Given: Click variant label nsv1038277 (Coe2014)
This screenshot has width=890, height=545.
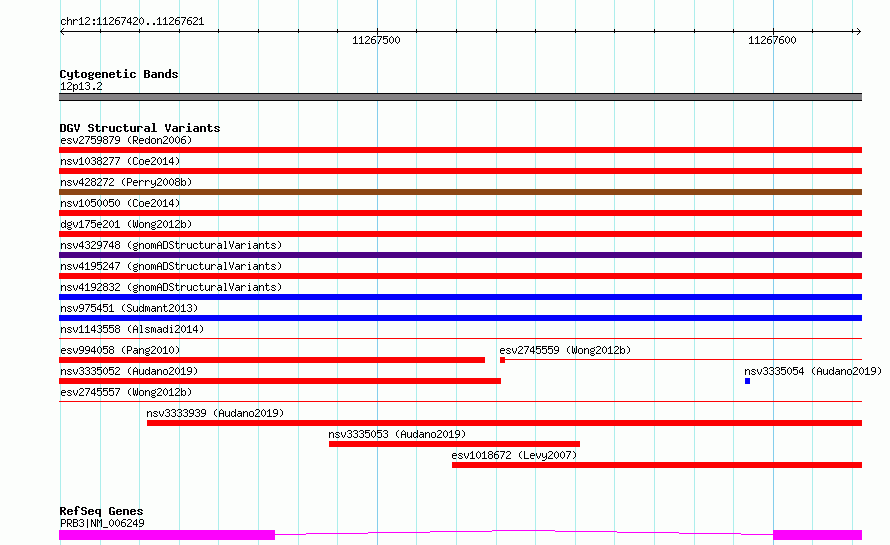Looking at the screenshot, I should pos(120,161).
